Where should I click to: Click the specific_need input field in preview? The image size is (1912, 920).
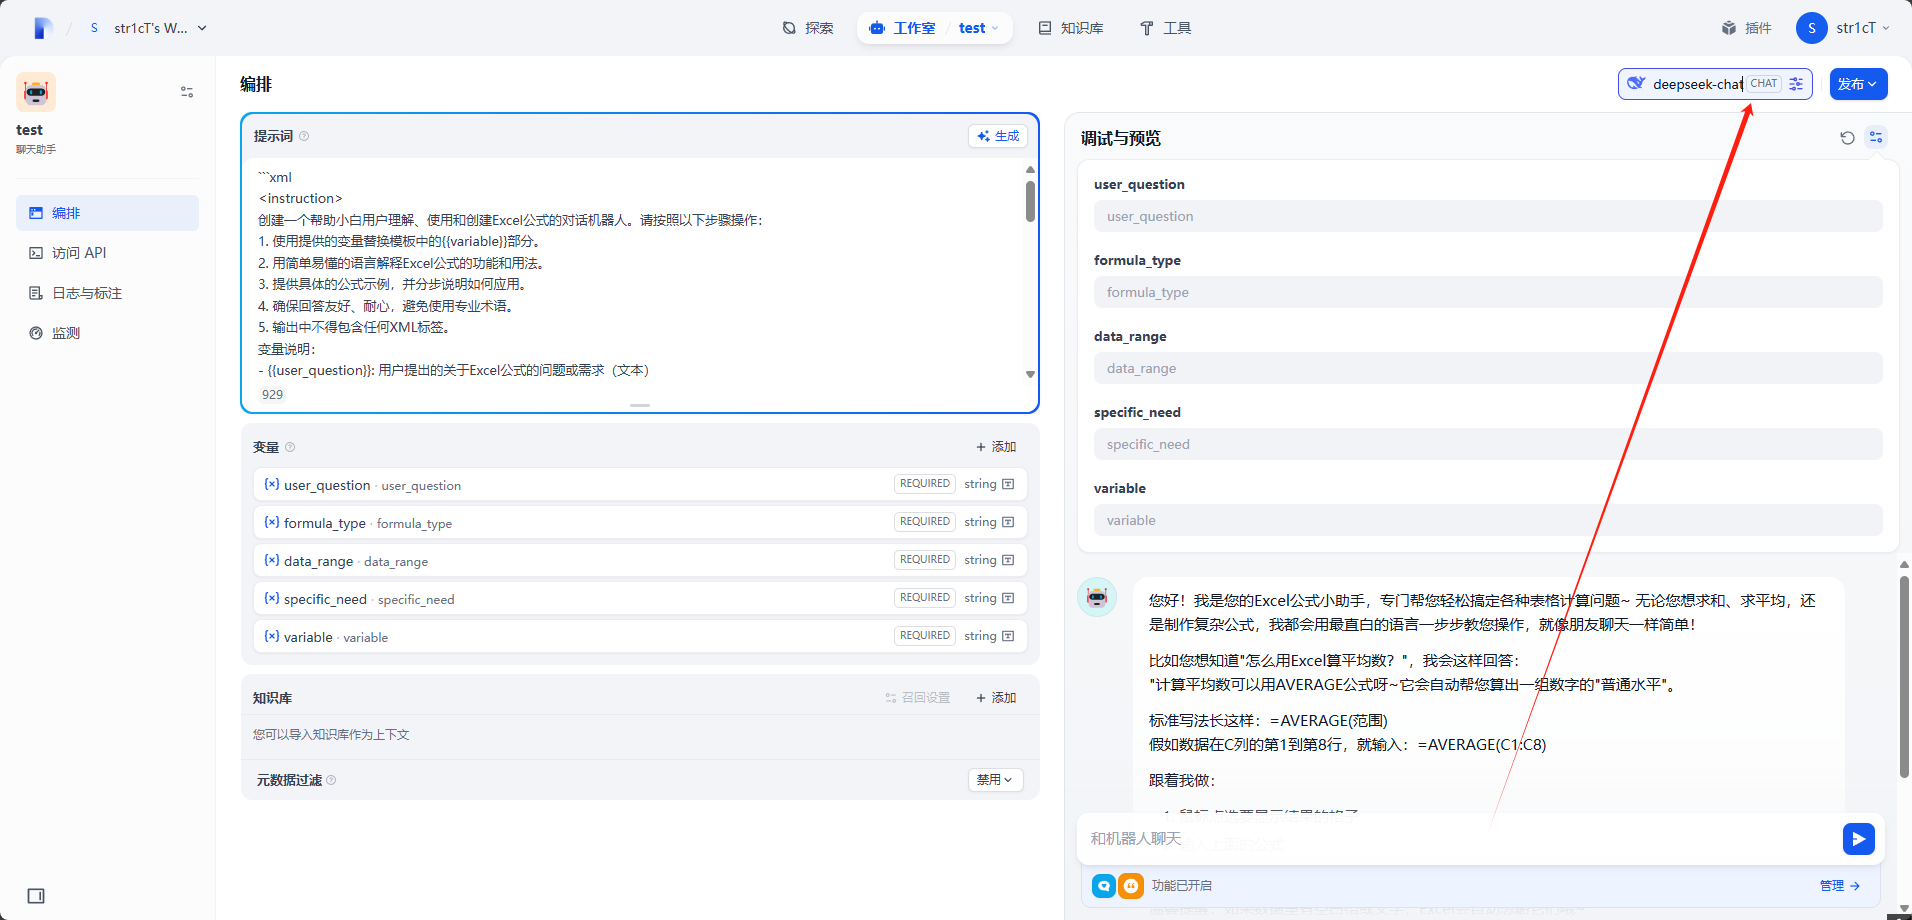1488,444
